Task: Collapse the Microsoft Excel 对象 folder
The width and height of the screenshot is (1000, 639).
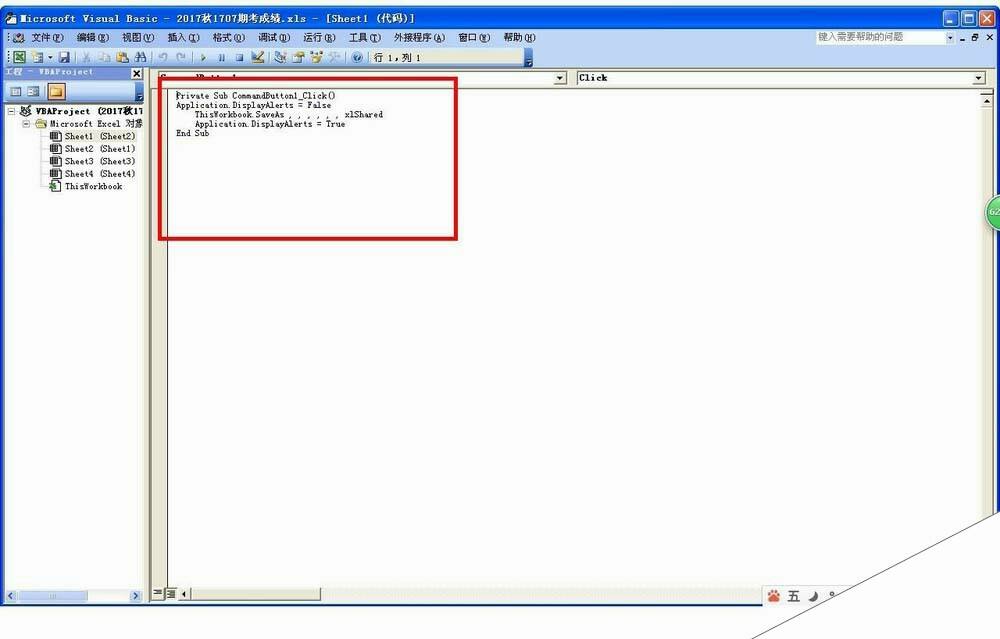Action: tap(26, 124)
